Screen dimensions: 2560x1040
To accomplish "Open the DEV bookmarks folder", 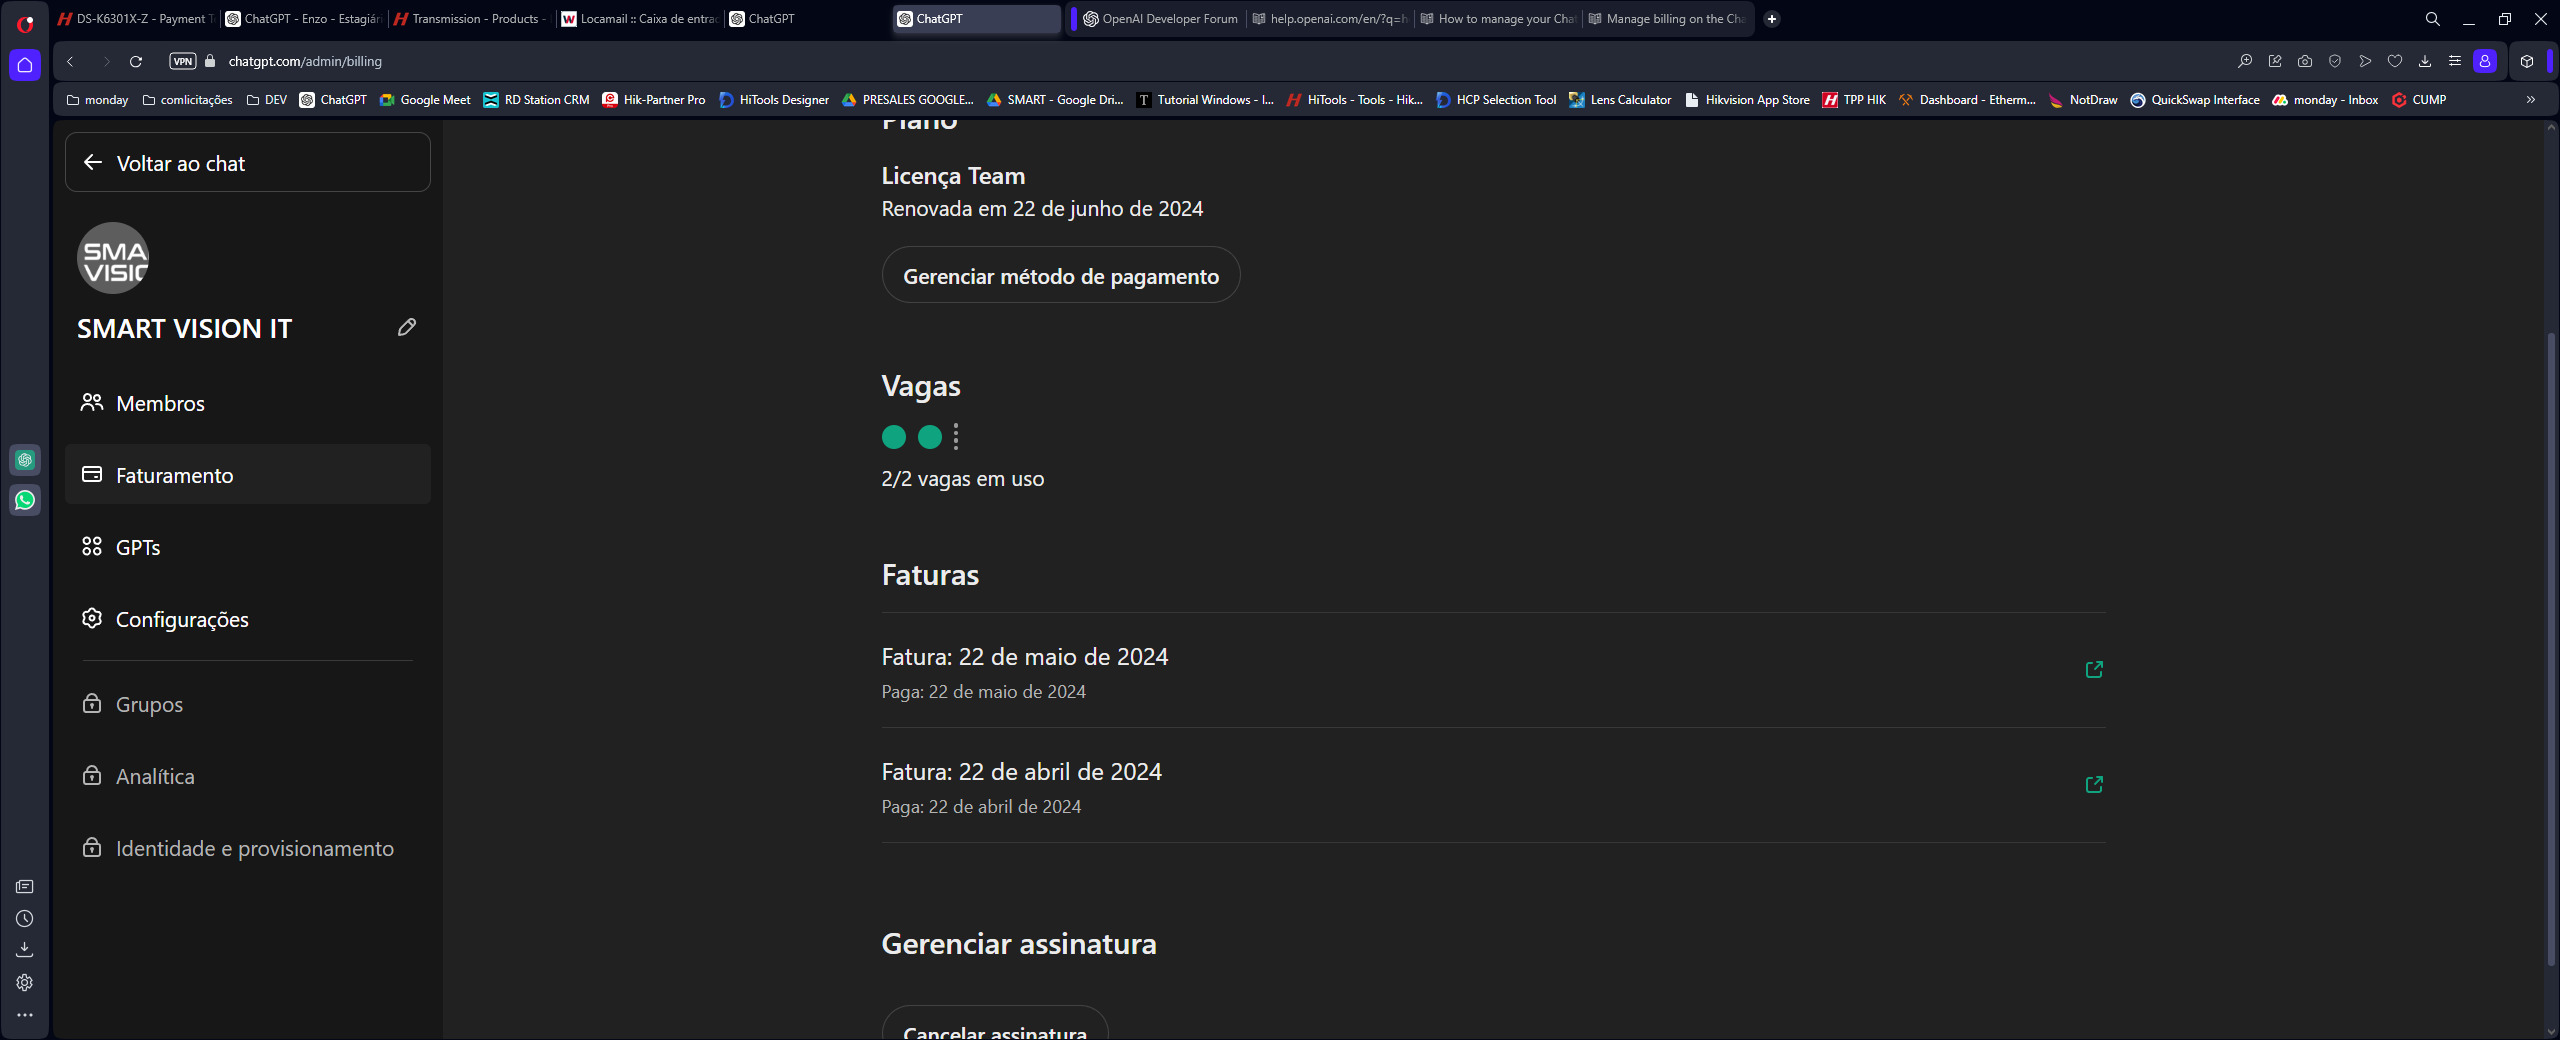I will pyautogui.click(x=267, y=100).
